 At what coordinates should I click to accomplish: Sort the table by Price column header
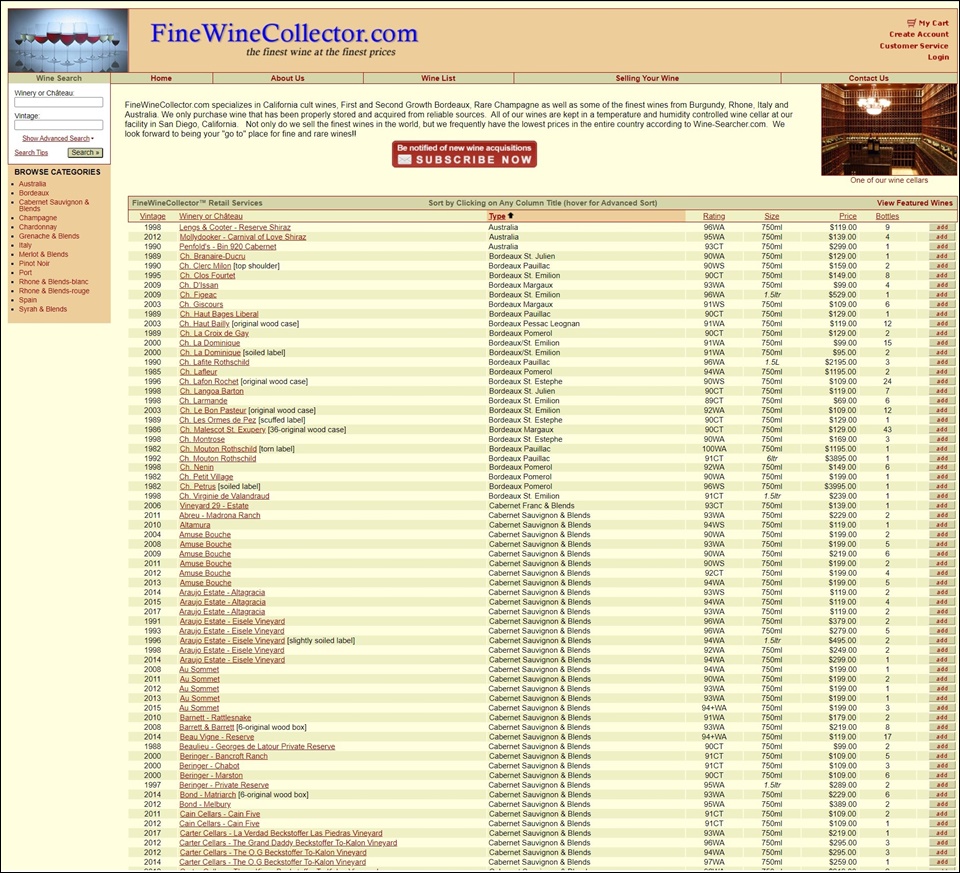[848, 216]
